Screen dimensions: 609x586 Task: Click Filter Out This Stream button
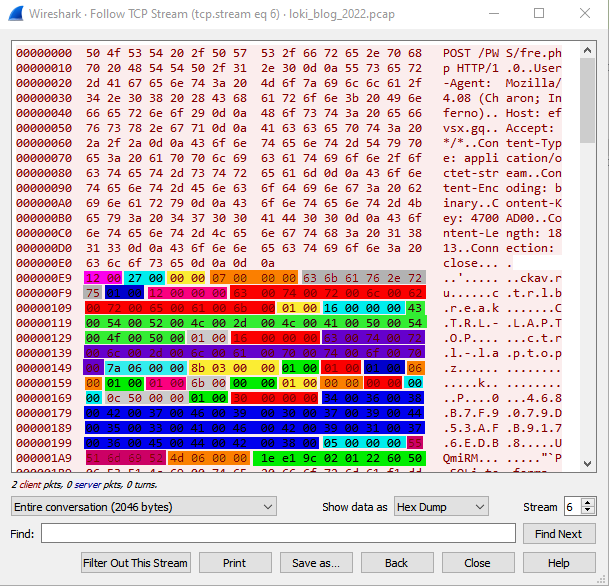point(135,563)
